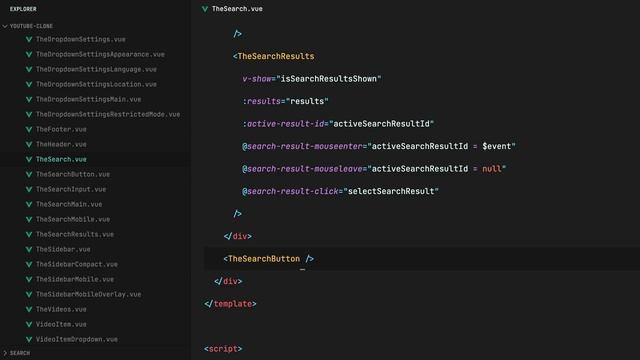Image resolution: width=640 pixels, height=360 pixels.
Task: Click the @search-result-click event attribute
Action: click(290, 191)
